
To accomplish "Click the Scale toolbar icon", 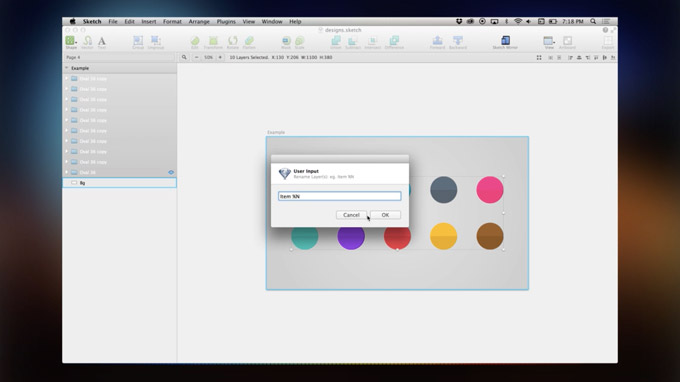I will [x=300, y=42].
